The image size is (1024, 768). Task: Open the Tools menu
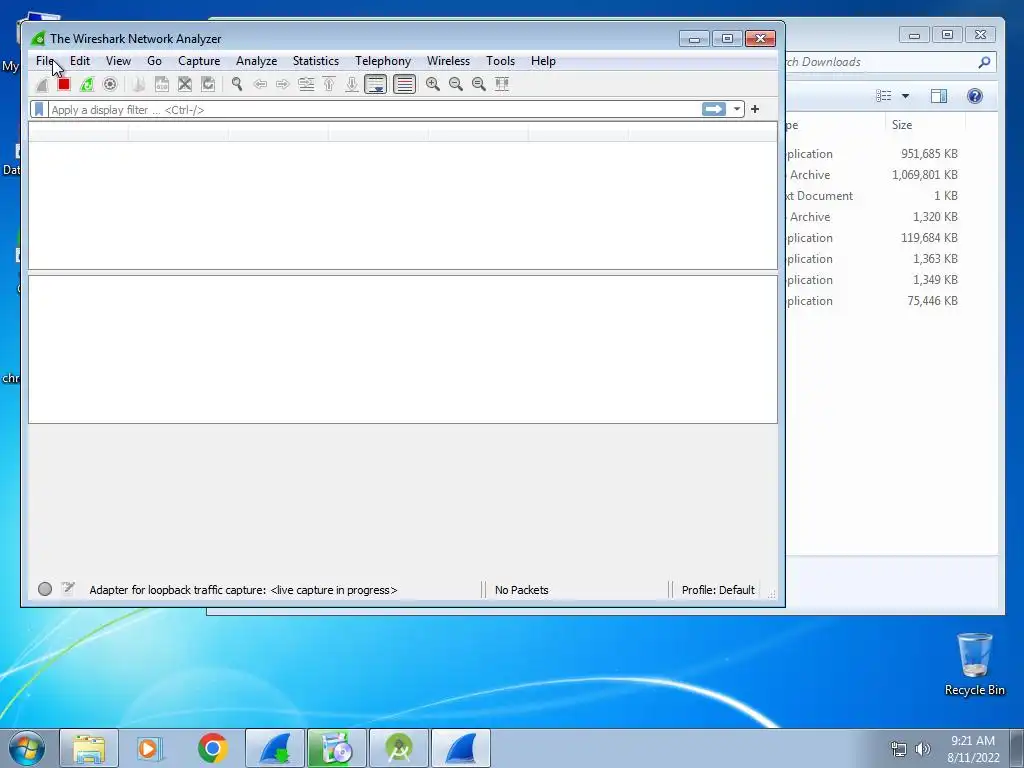tap(500, 61)
